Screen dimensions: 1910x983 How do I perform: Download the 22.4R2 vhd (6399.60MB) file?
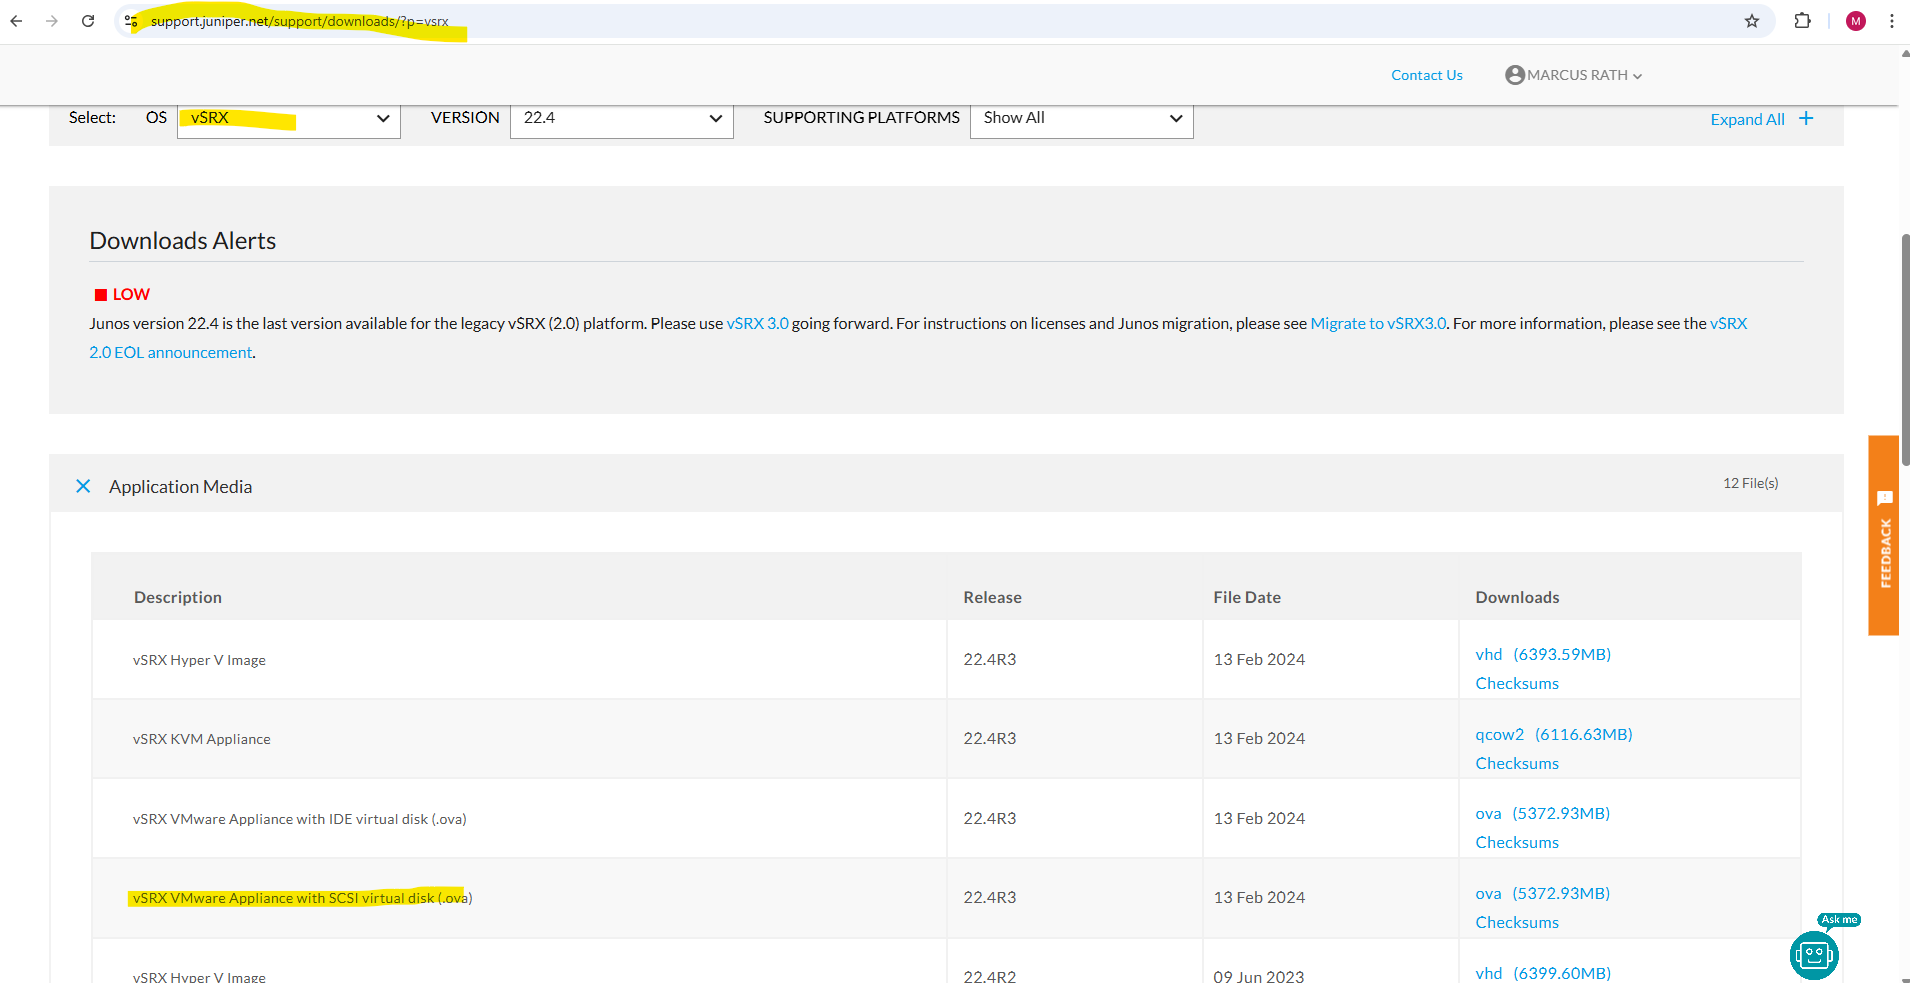pos(1543,973)
